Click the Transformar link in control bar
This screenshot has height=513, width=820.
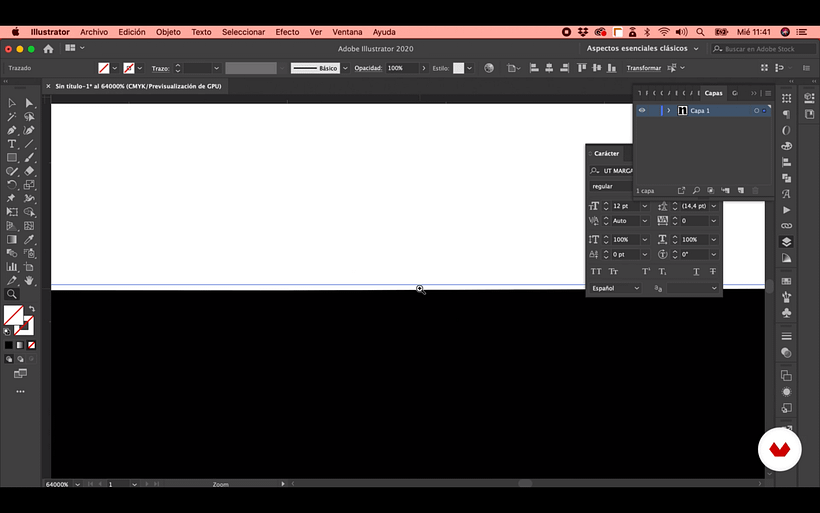click(x=643, y=68)
